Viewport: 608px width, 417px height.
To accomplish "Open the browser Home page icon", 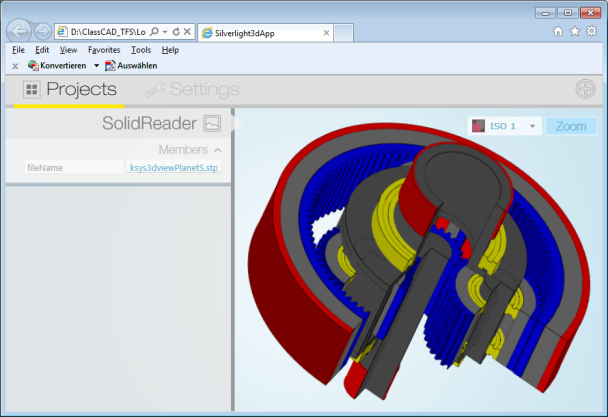I will pos(558,31).
